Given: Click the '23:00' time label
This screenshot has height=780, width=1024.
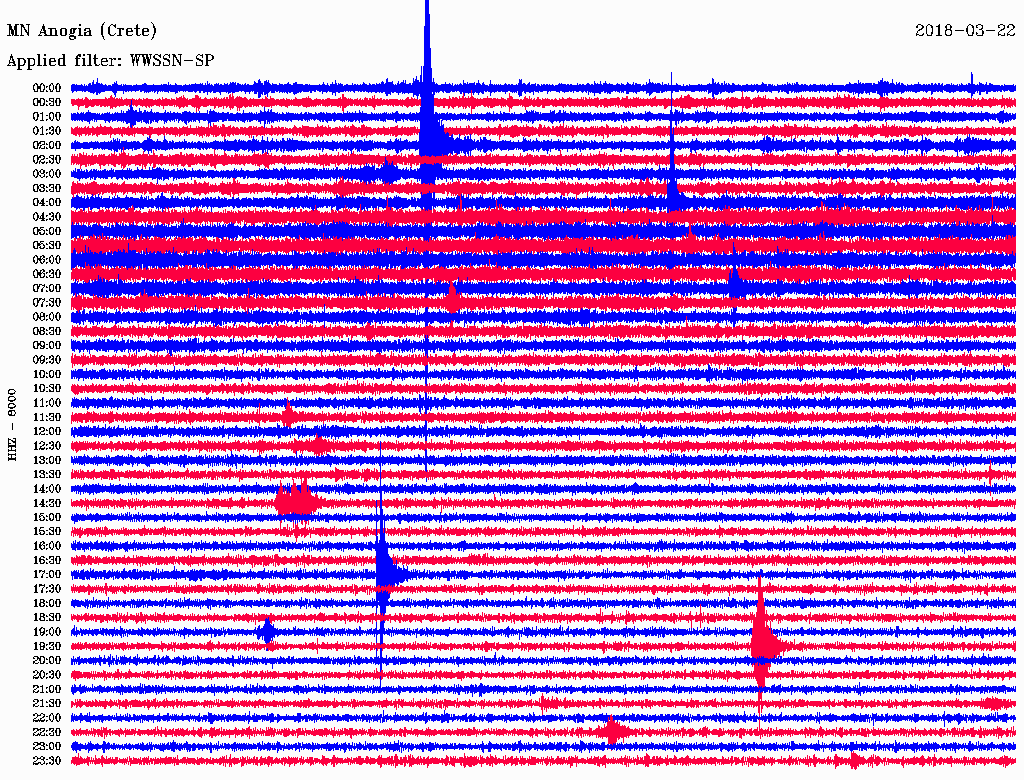Looking at the screenshot, I should pyautogui.click(x=46, y=747).
